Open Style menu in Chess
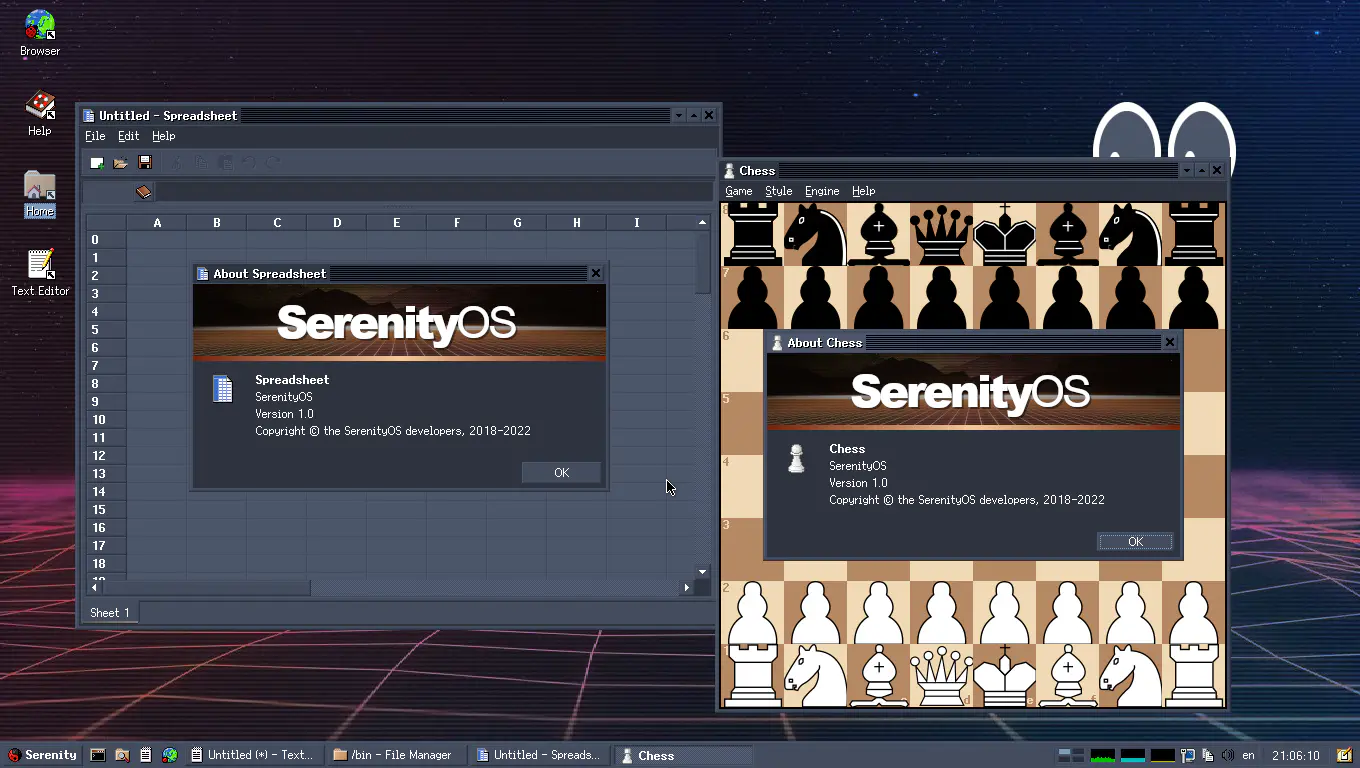The image size is (1360, 768). tap(779, 191)
